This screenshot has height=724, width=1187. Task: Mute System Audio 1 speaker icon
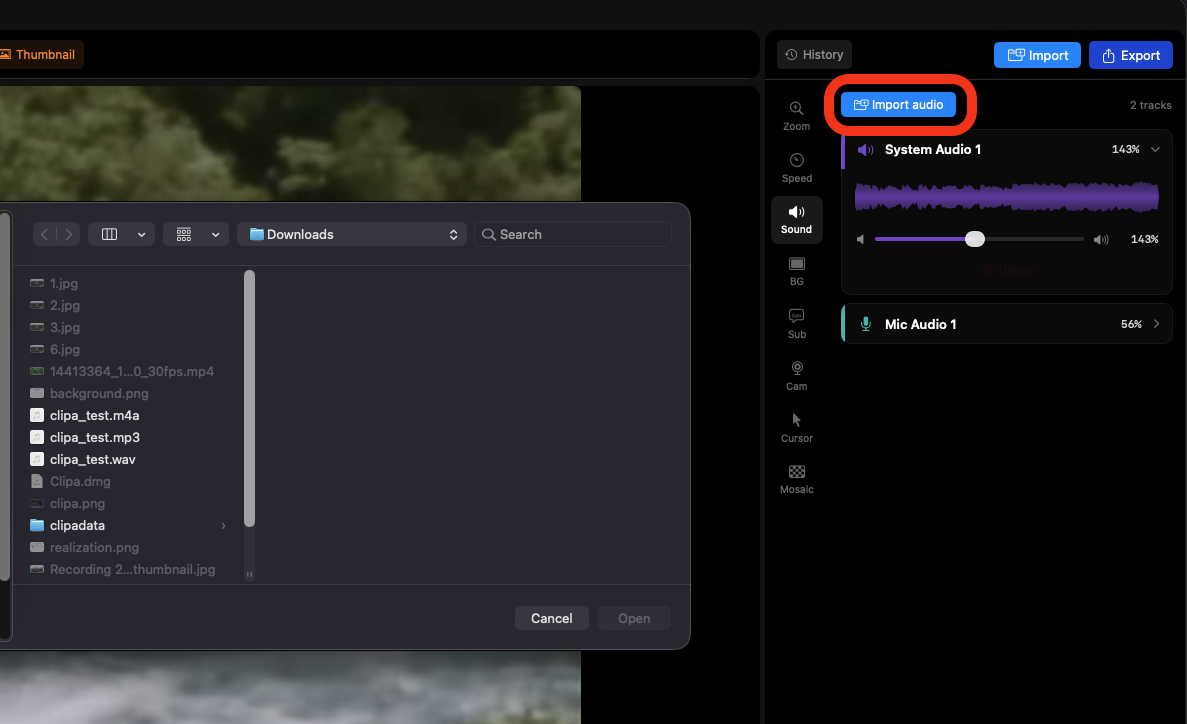click(866, 150)
